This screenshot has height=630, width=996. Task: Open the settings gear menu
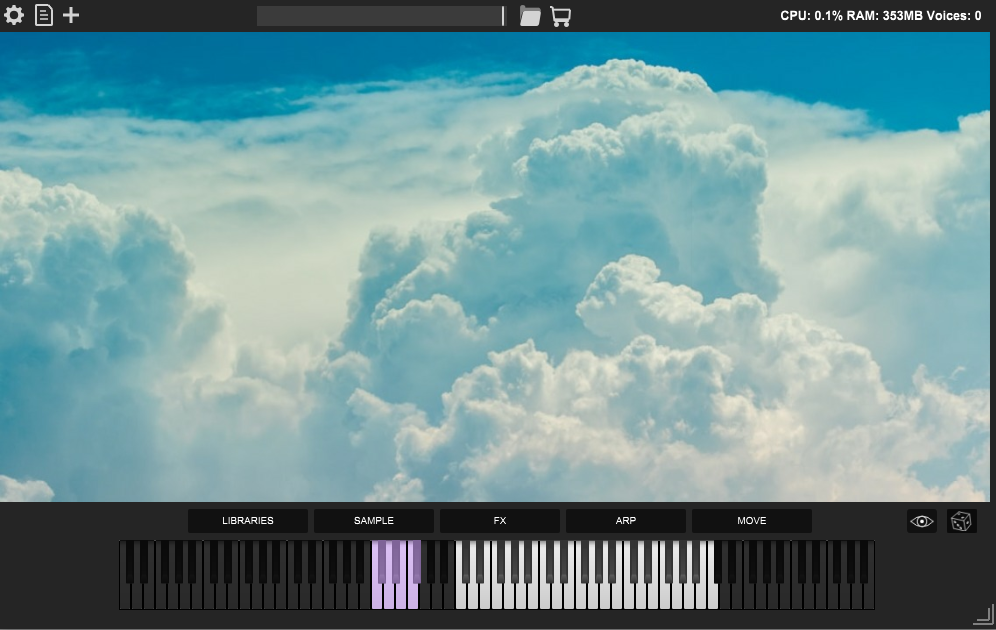click(x=13, y=15)
